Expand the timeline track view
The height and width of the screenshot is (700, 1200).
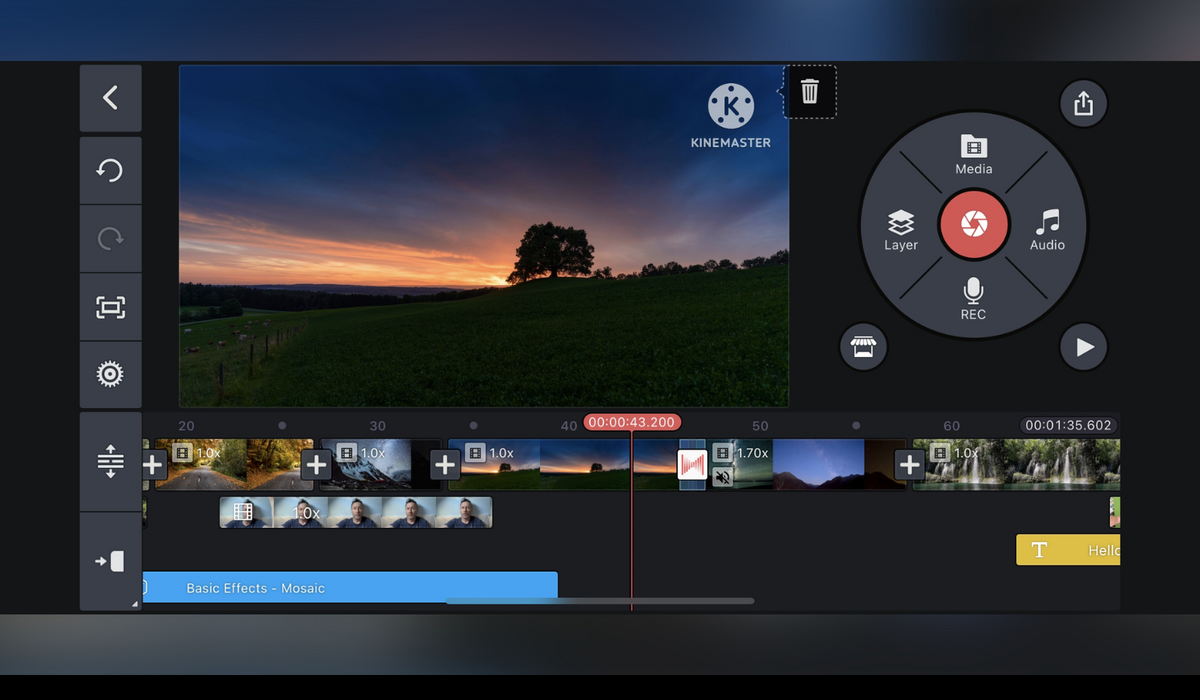[x=110, y=461]
